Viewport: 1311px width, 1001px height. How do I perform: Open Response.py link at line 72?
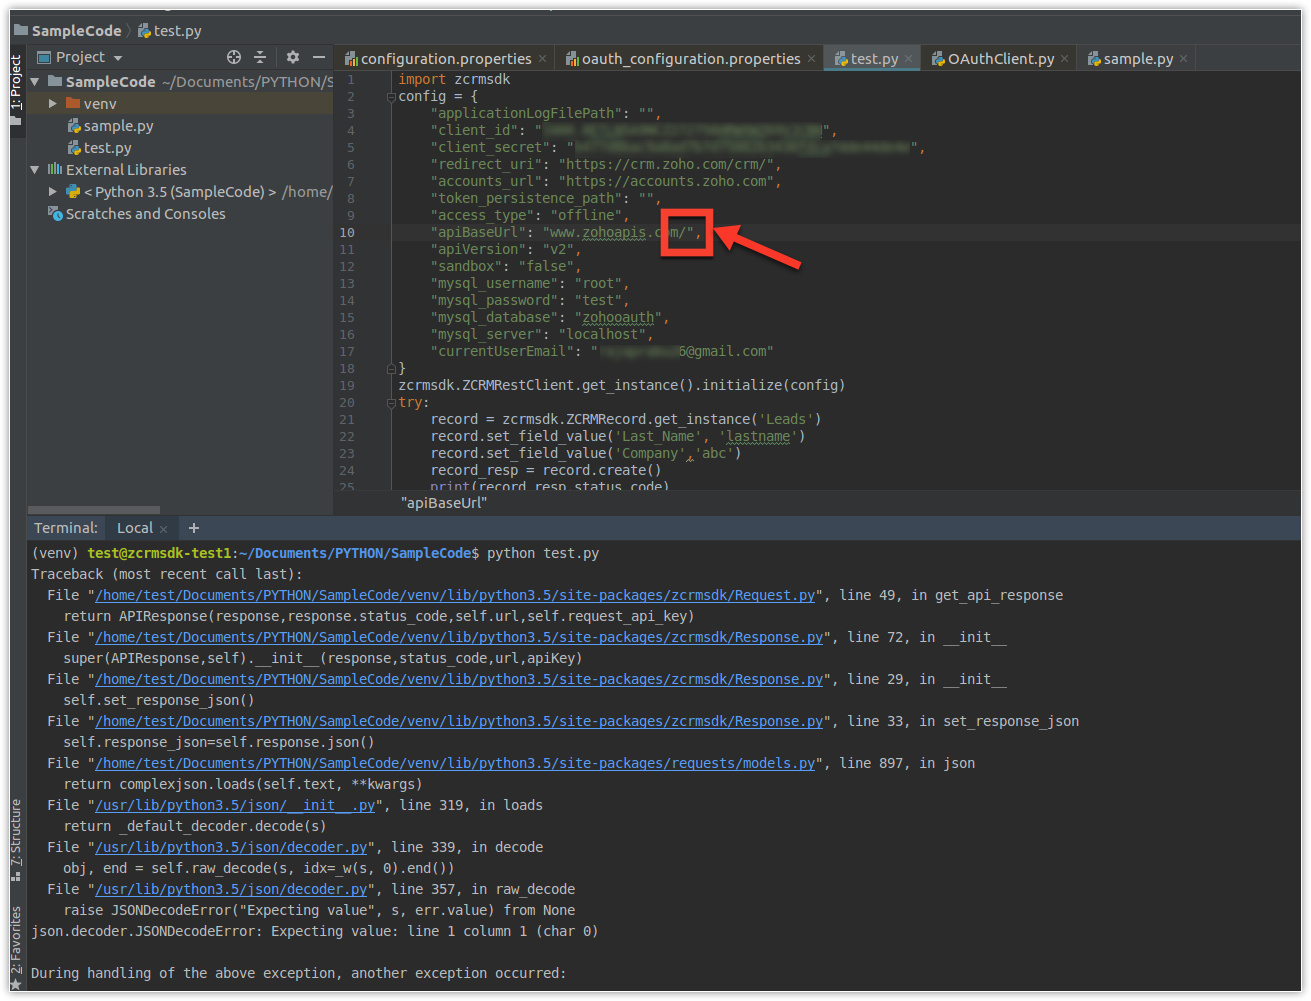click(x=459, y=637)
